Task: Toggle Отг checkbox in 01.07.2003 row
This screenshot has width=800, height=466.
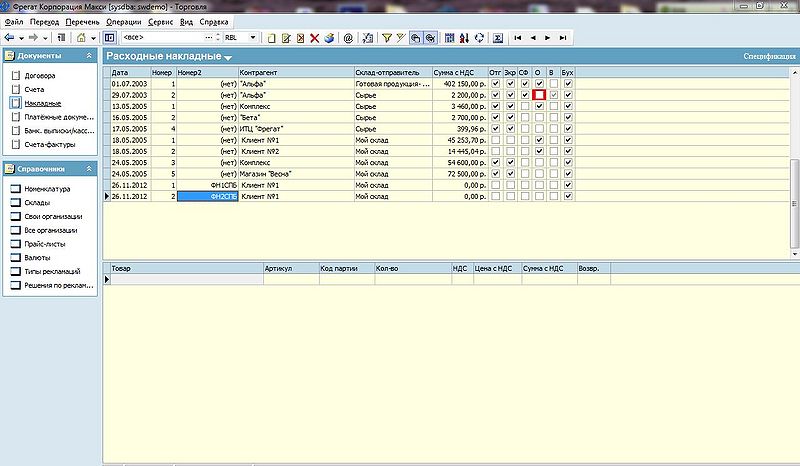Action: (x=495, y=84)
